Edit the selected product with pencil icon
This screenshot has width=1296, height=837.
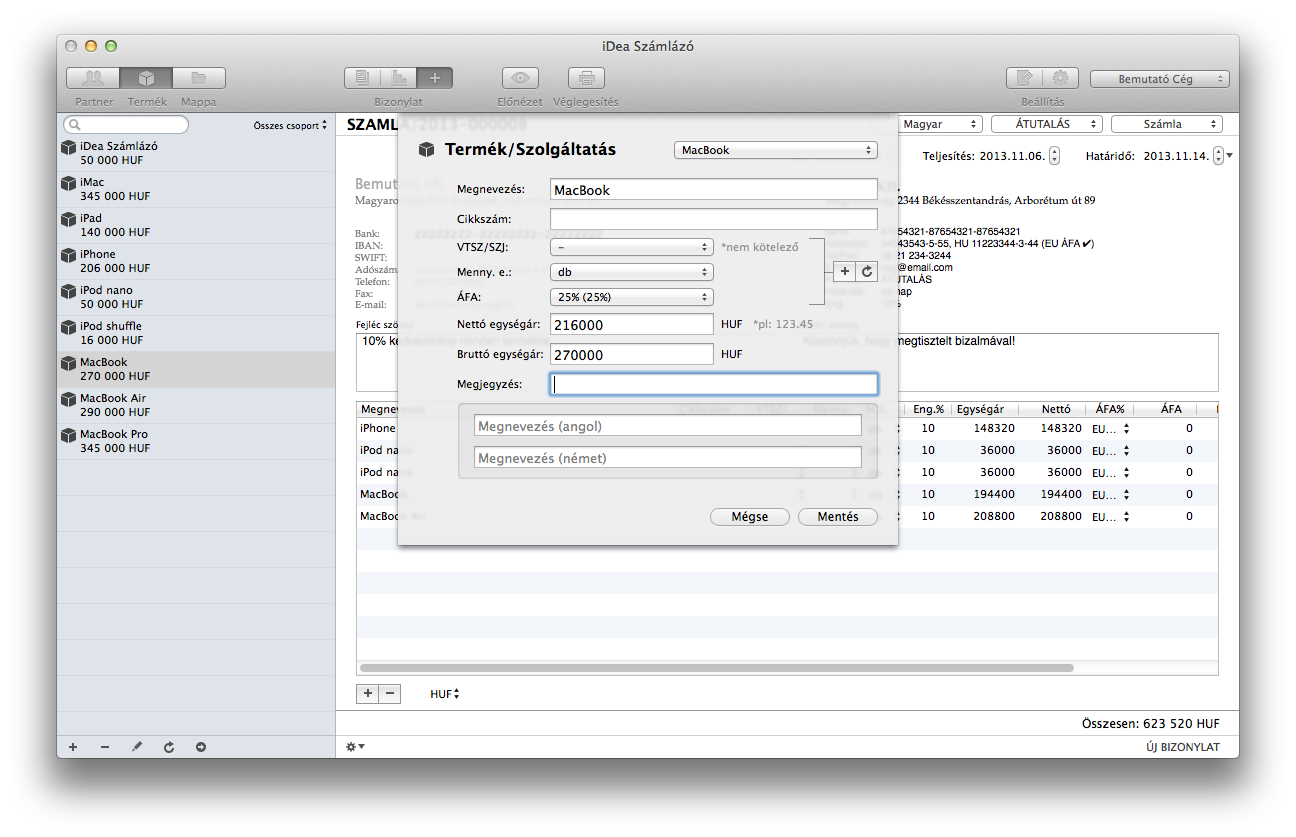click(137, 747)
